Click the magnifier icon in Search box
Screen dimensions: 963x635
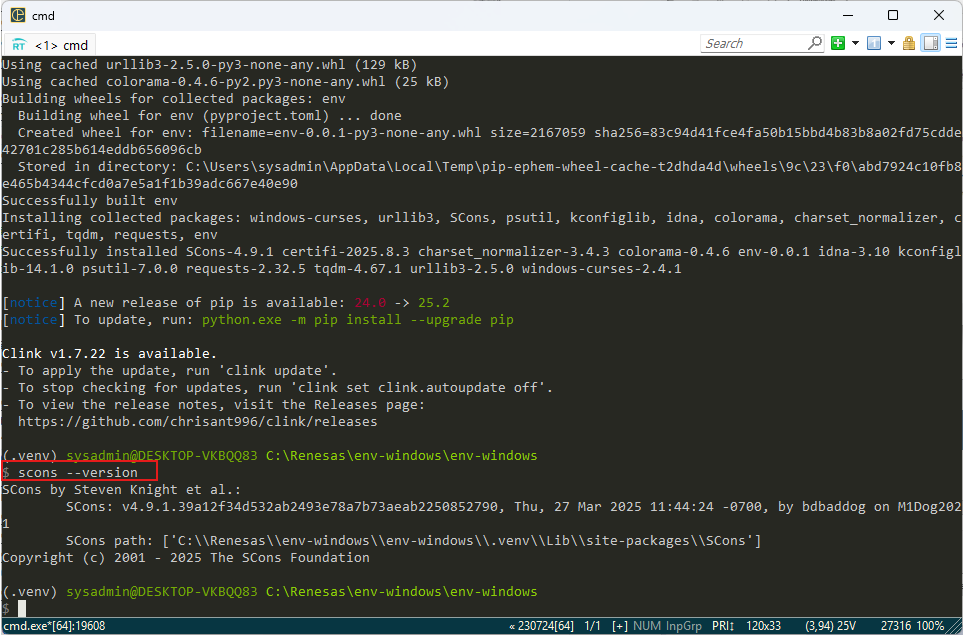(x=815, y=43)
